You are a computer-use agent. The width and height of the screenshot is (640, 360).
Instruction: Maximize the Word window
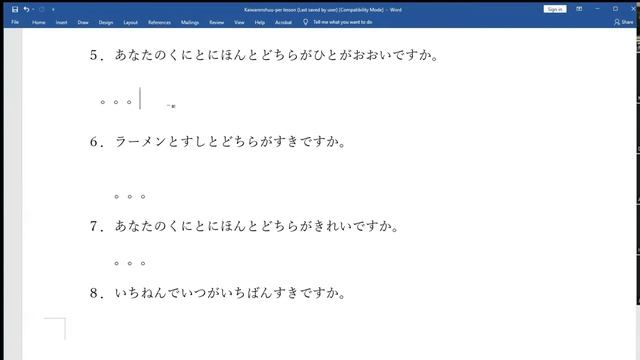616,9
